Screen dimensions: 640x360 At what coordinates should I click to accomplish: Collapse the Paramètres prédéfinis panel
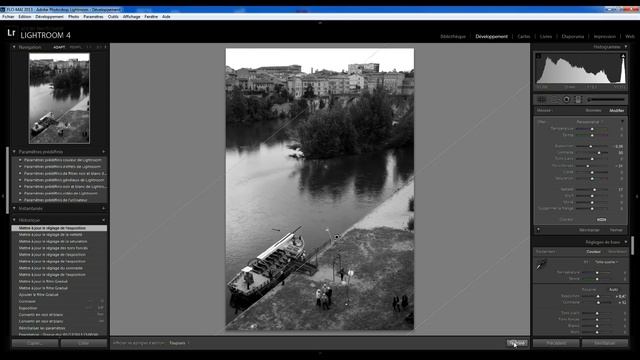click(x=14, y=151)
